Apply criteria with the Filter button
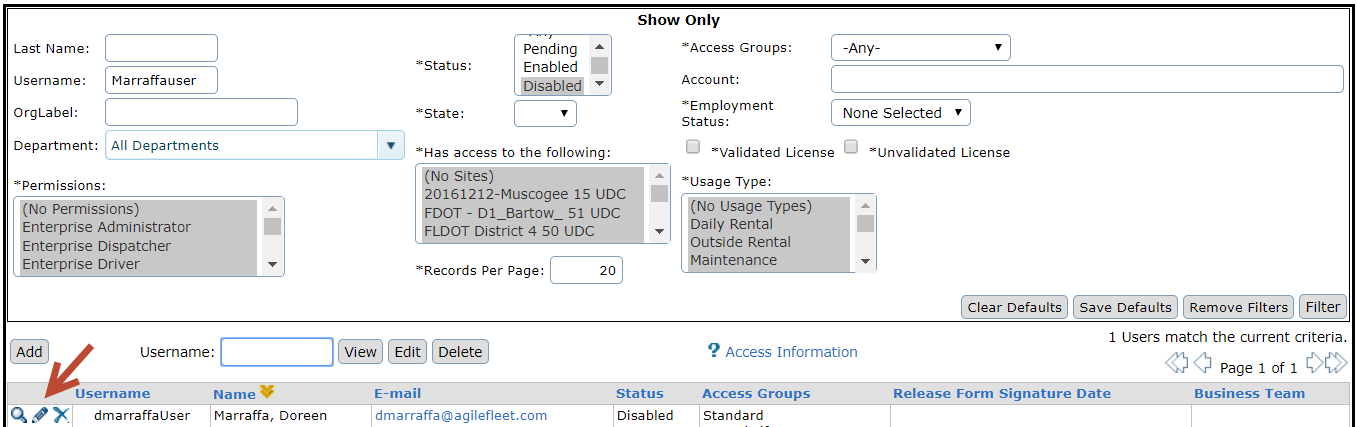 click(1323, 307)
